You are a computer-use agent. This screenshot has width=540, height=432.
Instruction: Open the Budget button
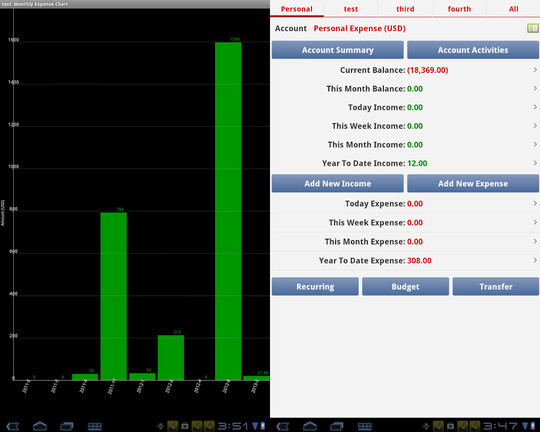point(405,287)
